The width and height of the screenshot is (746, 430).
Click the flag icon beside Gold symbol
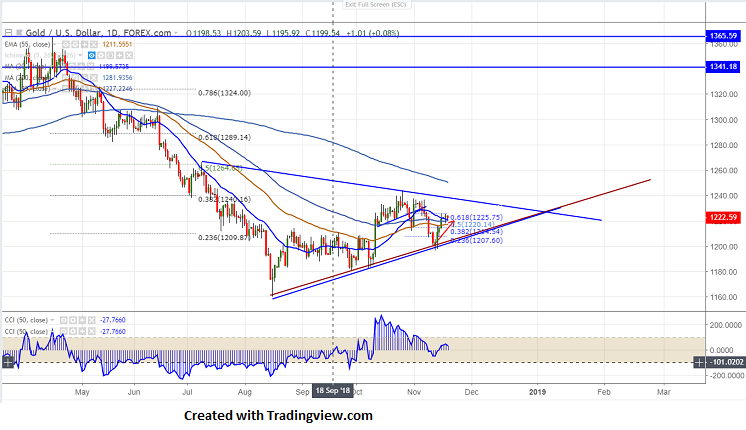[x=19, y=33]
